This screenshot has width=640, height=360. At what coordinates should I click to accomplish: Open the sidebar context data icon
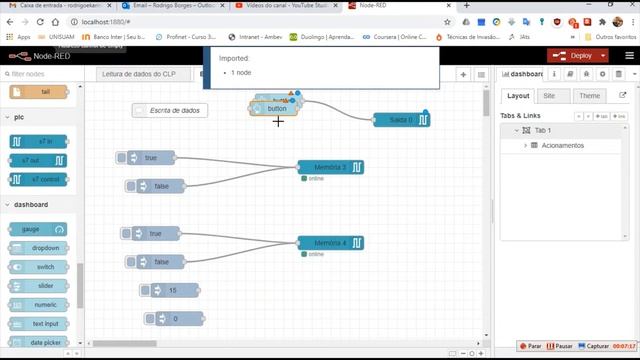[x=619, y=74]
